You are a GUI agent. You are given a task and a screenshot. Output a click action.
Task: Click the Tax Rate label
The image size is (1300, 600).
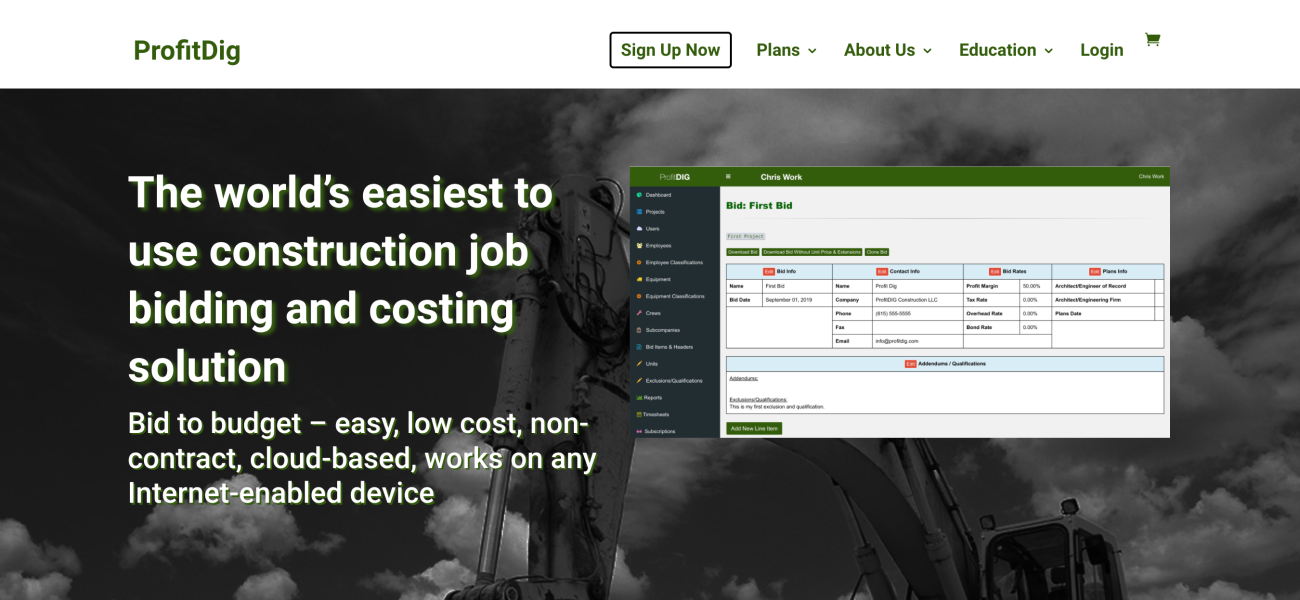(977, 299)
